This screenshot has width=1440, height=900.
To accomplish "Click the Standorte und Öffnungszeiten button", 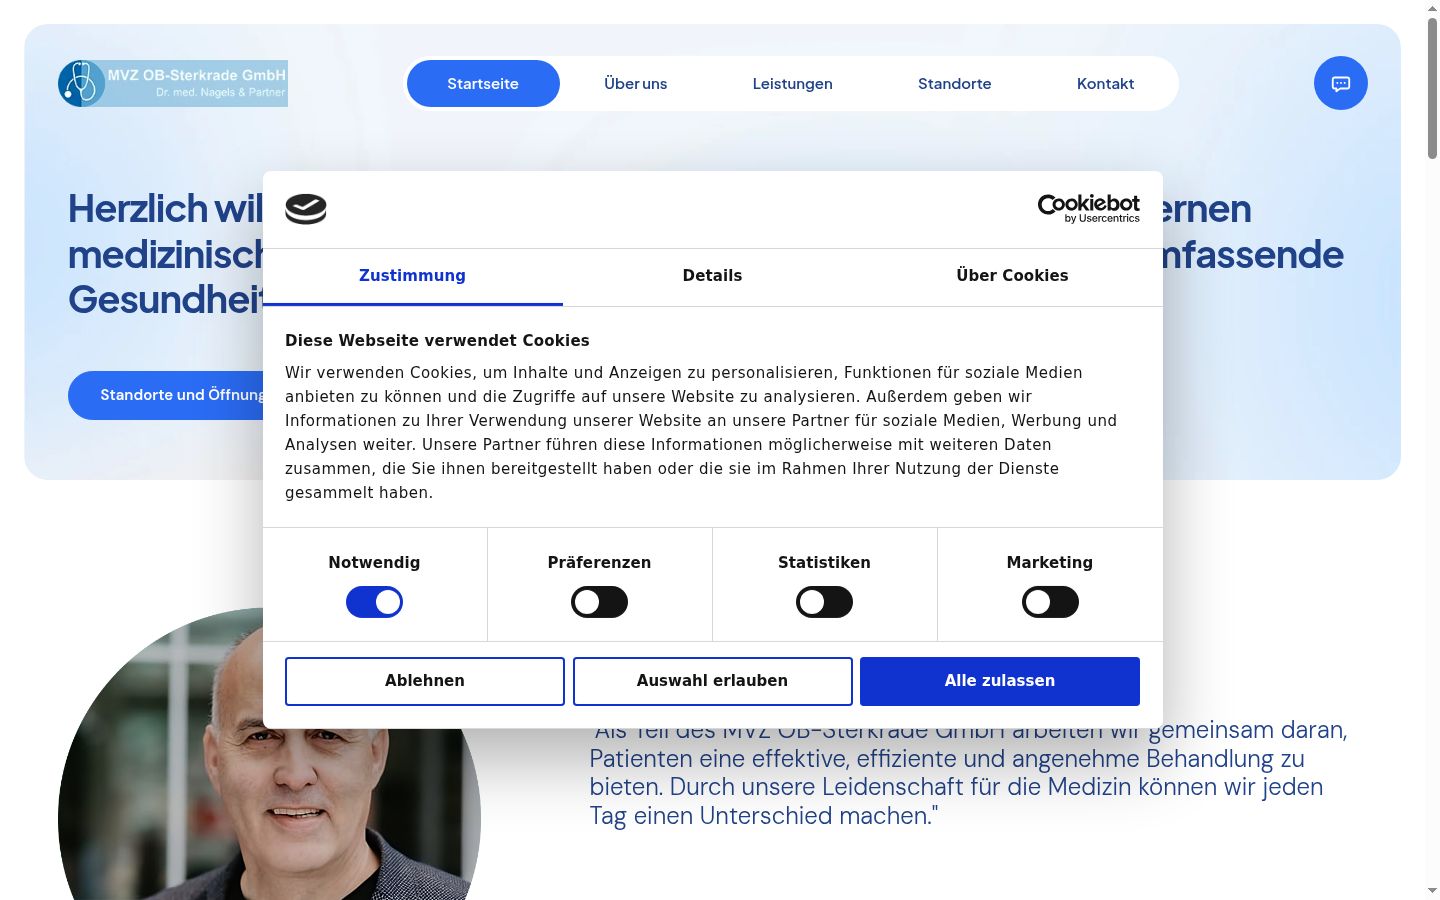I will pyautogui.click(x=166, y=395).
